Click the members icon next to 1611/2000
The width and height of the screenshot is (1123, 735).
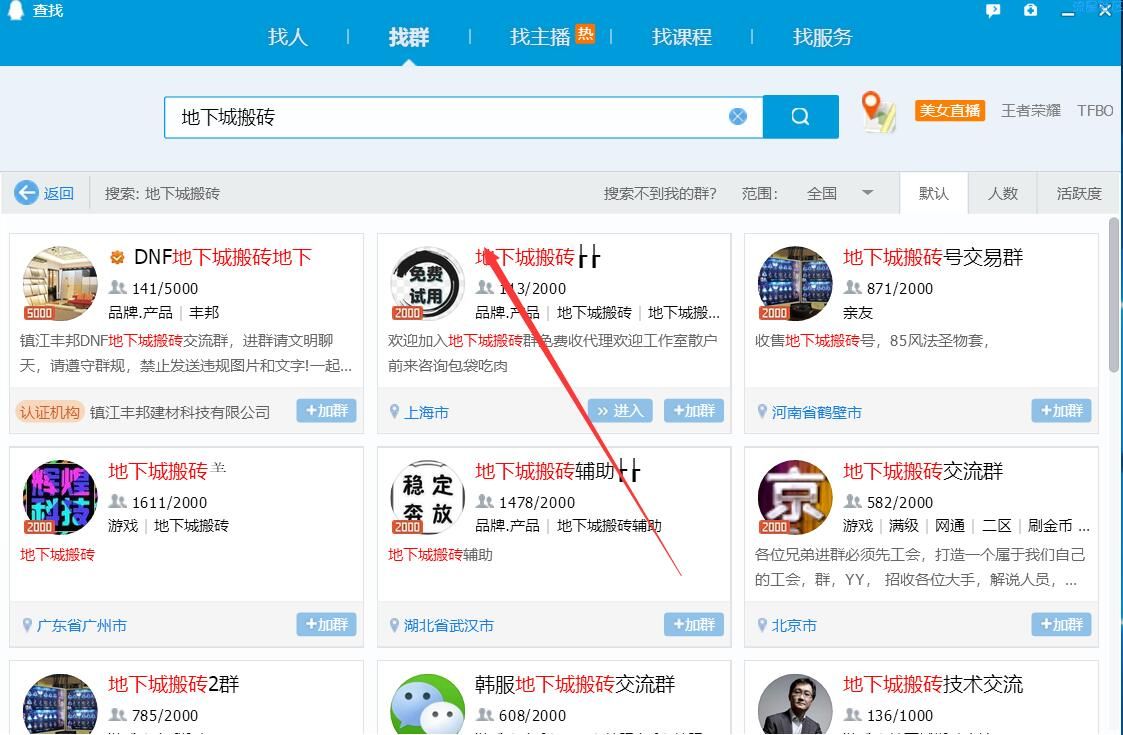coord(117,501)
